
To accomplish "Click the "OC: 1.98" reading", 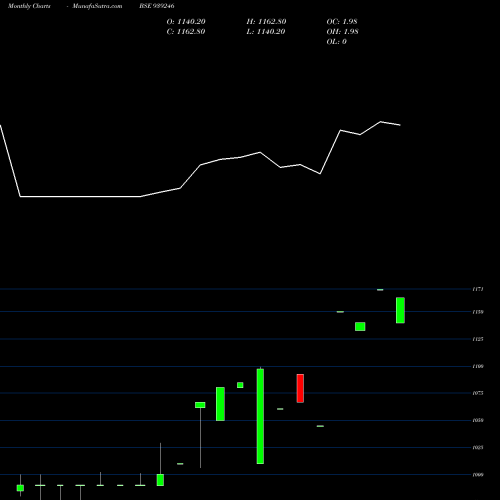I will click(342, 22).
